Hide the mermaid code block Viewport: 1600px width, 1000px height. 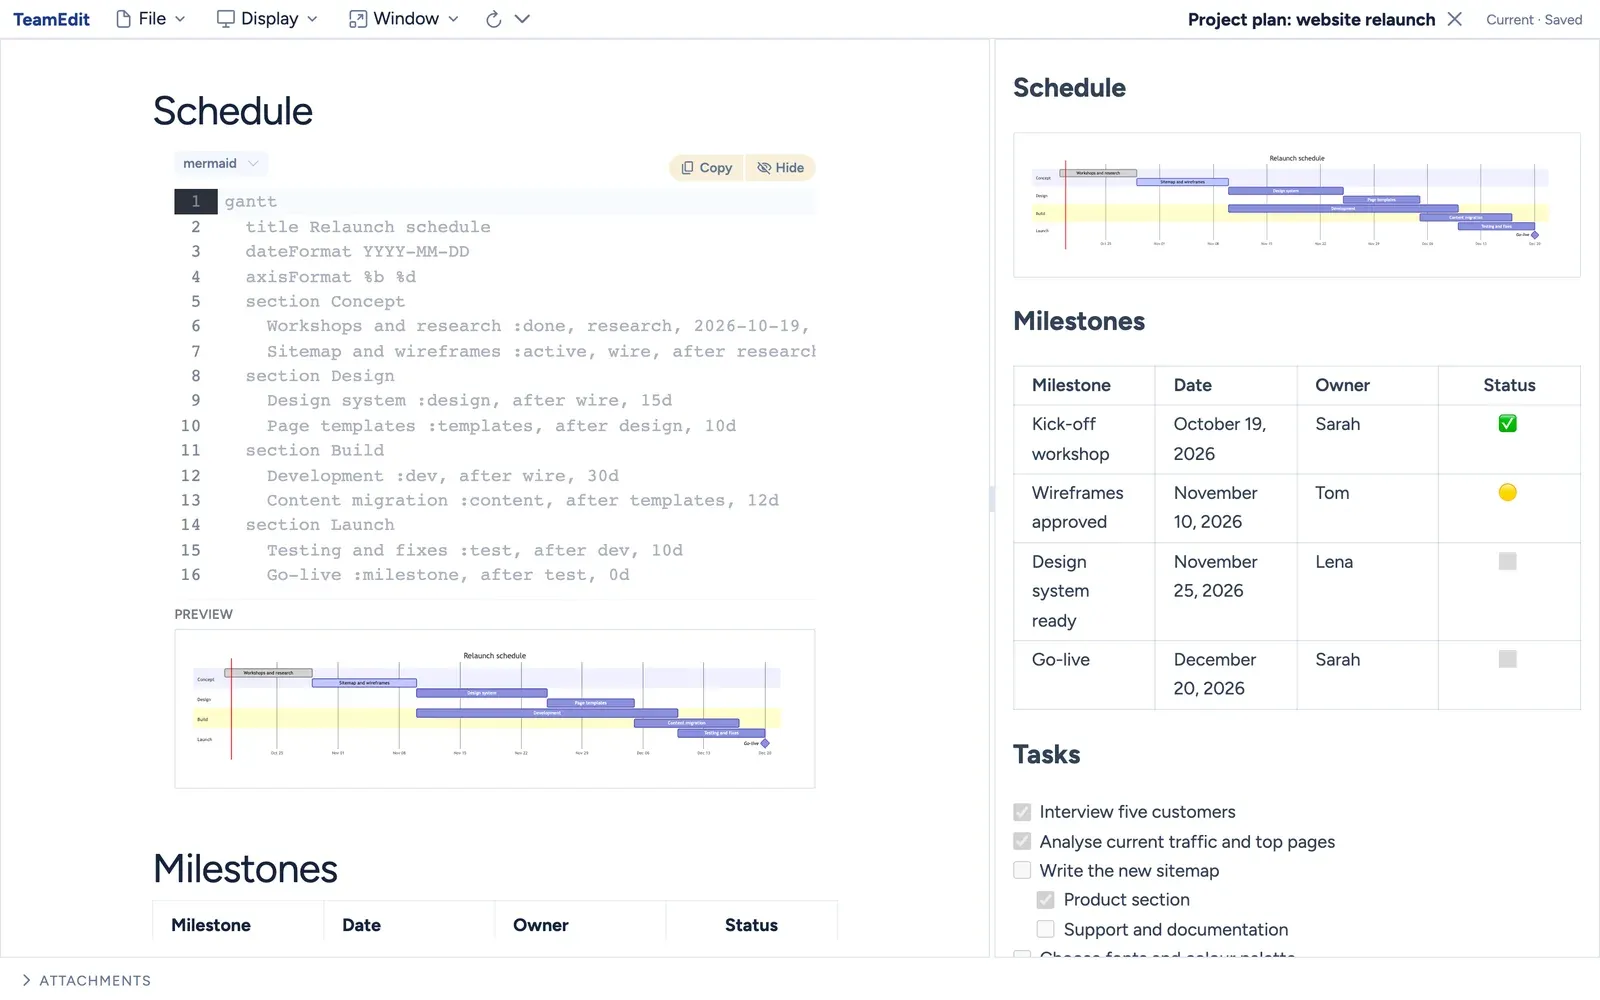pyautogui.click(x=781, y=168)
